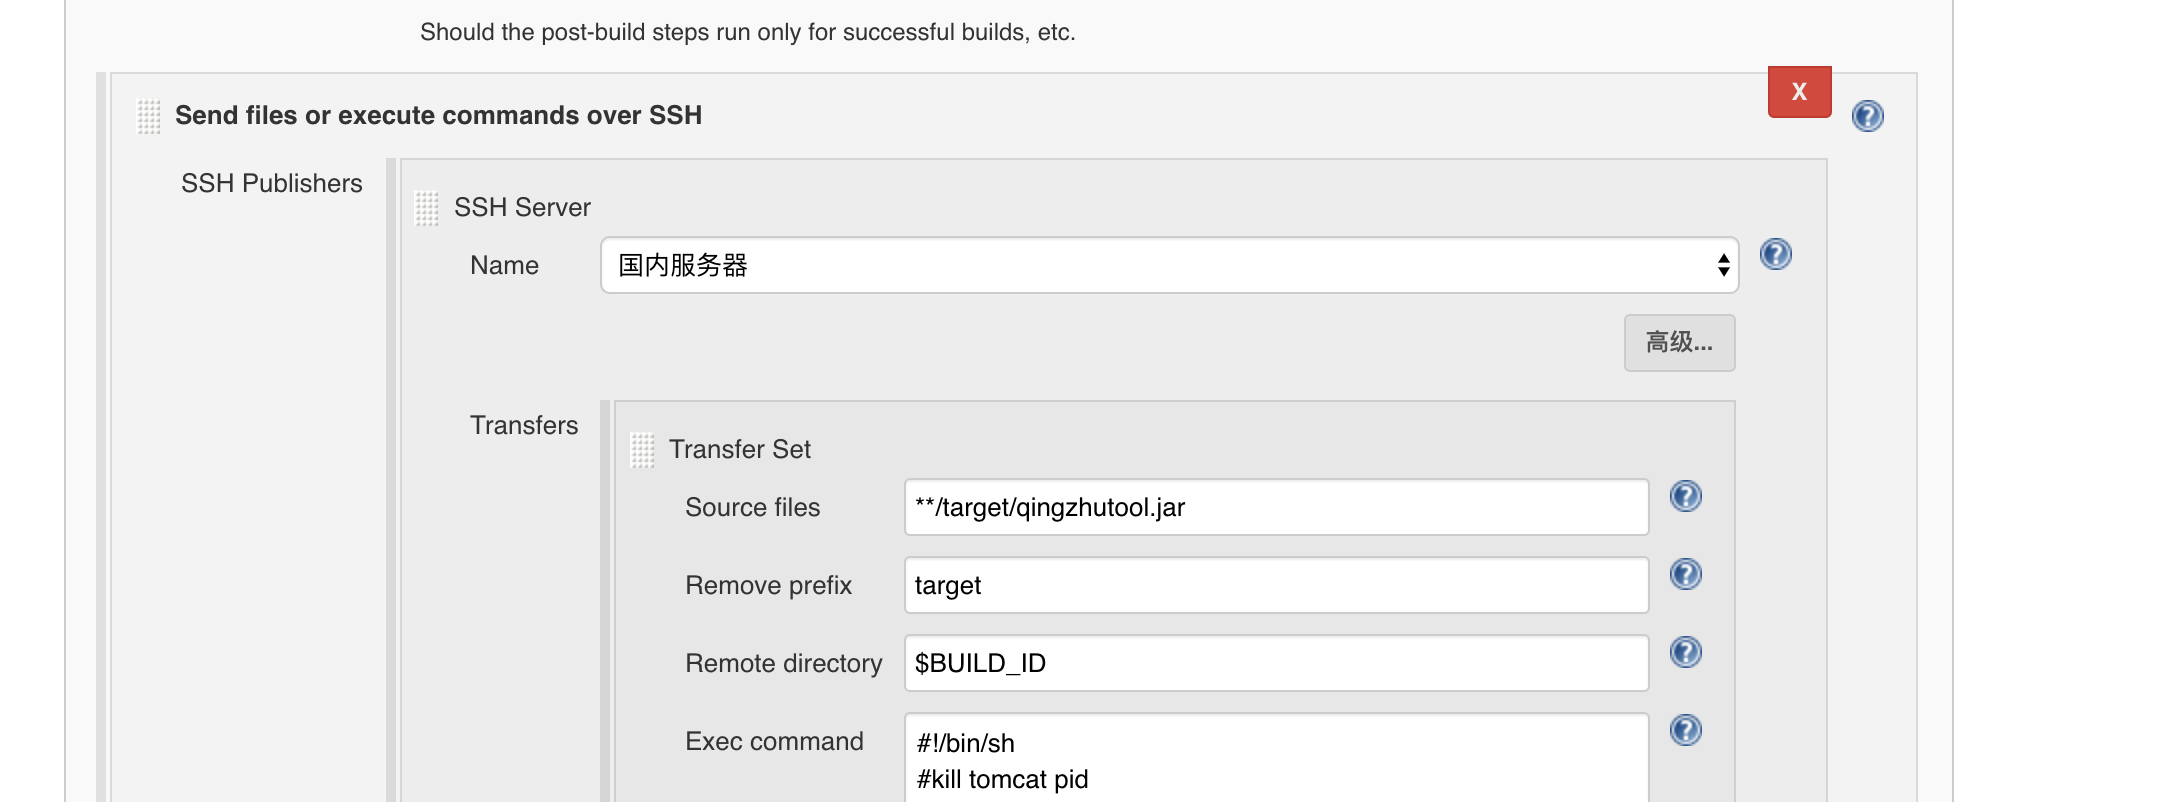Click the Source files qingzhutool.jar field

click(x=1275, y=507)
